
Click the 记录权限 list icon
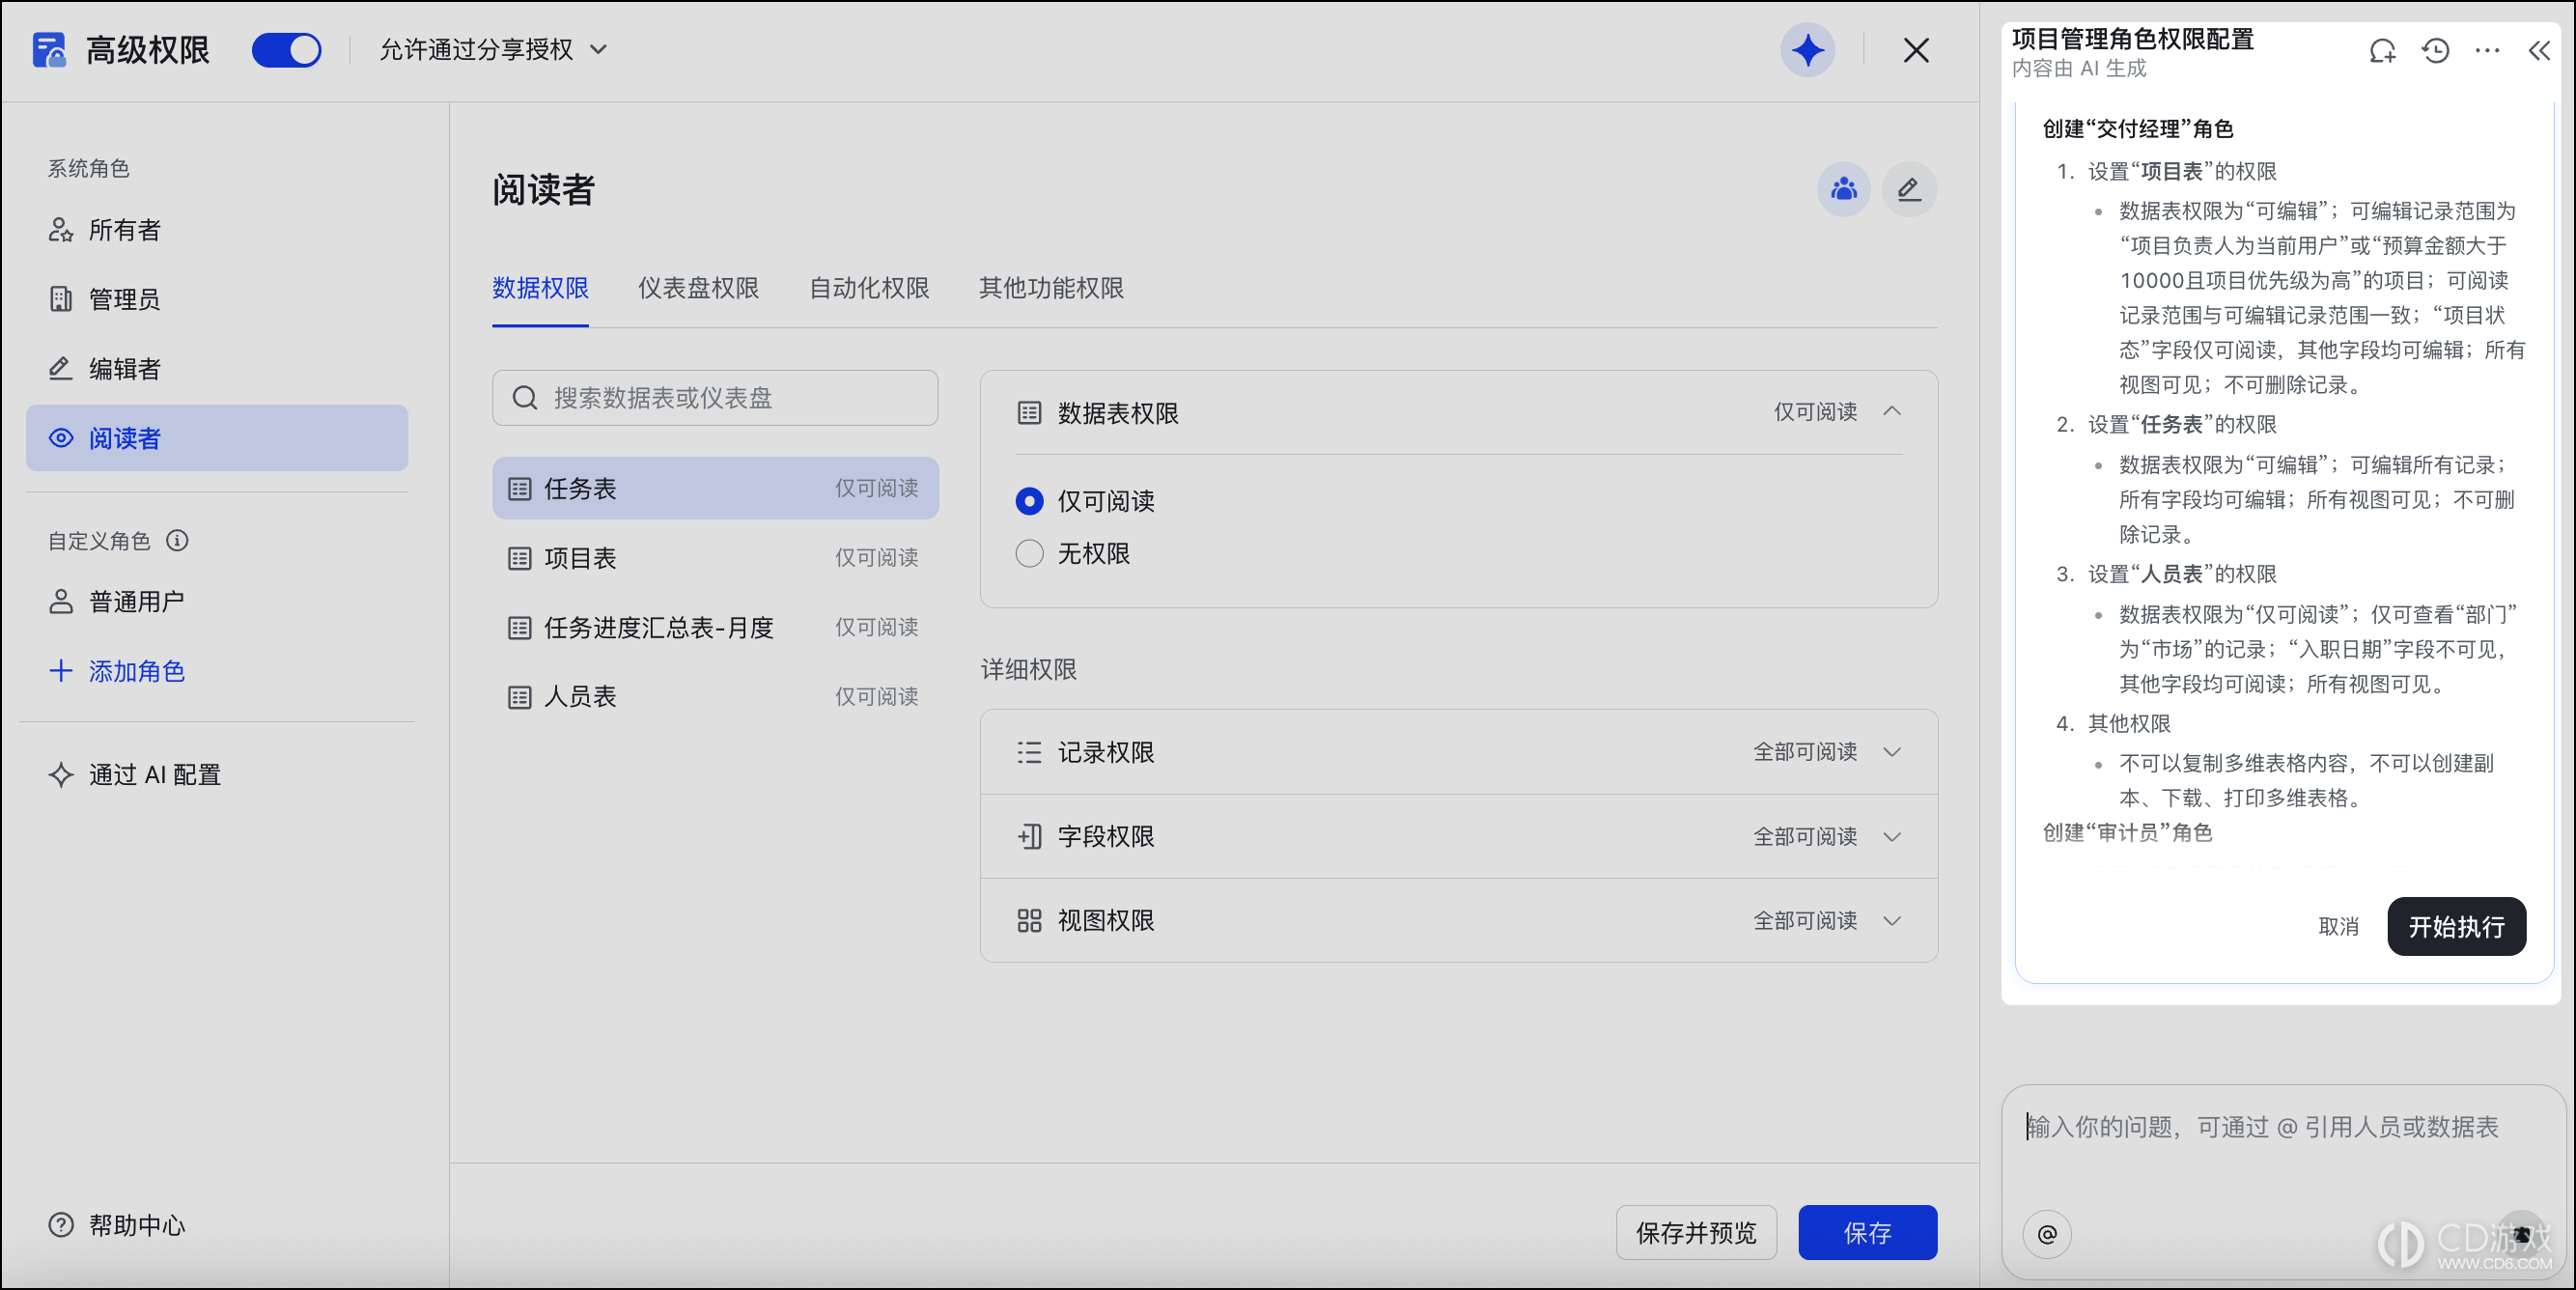pos(1029,752)
